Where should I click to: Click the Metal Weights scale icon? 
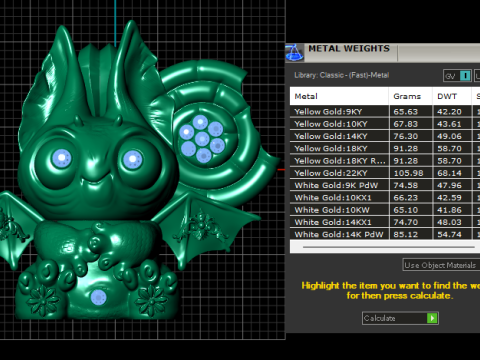[x=294, y=53]
